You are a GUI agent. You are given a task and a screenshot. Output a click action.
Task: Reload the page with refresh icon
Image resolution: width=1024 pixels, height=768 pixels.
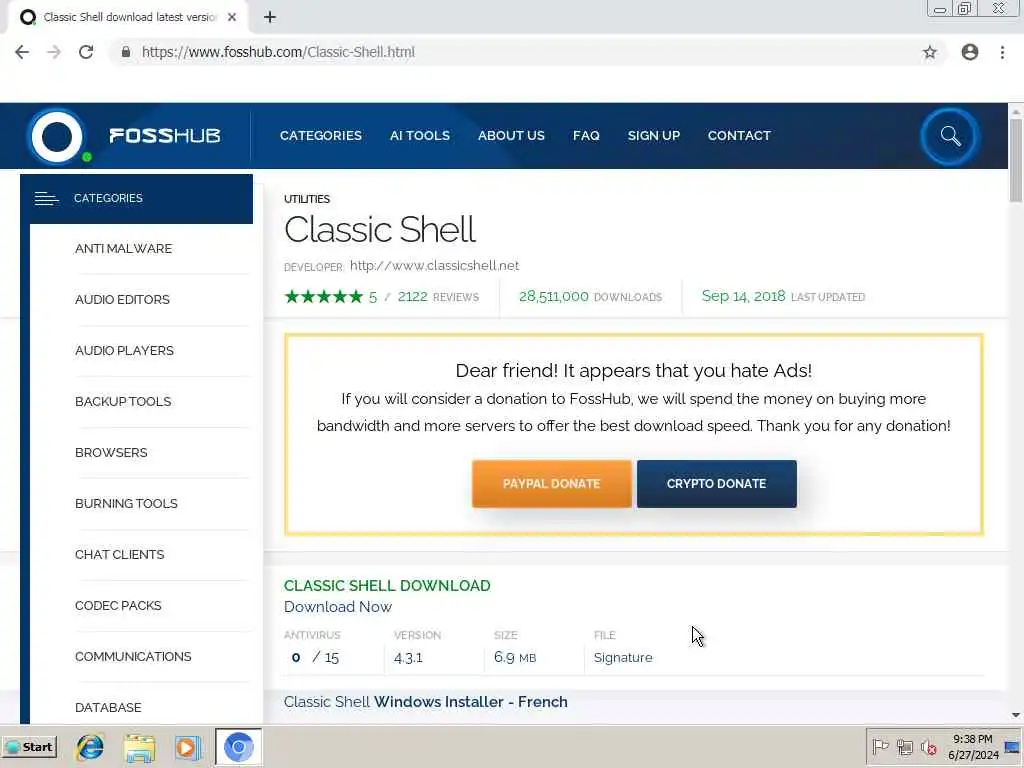point(86,52)
